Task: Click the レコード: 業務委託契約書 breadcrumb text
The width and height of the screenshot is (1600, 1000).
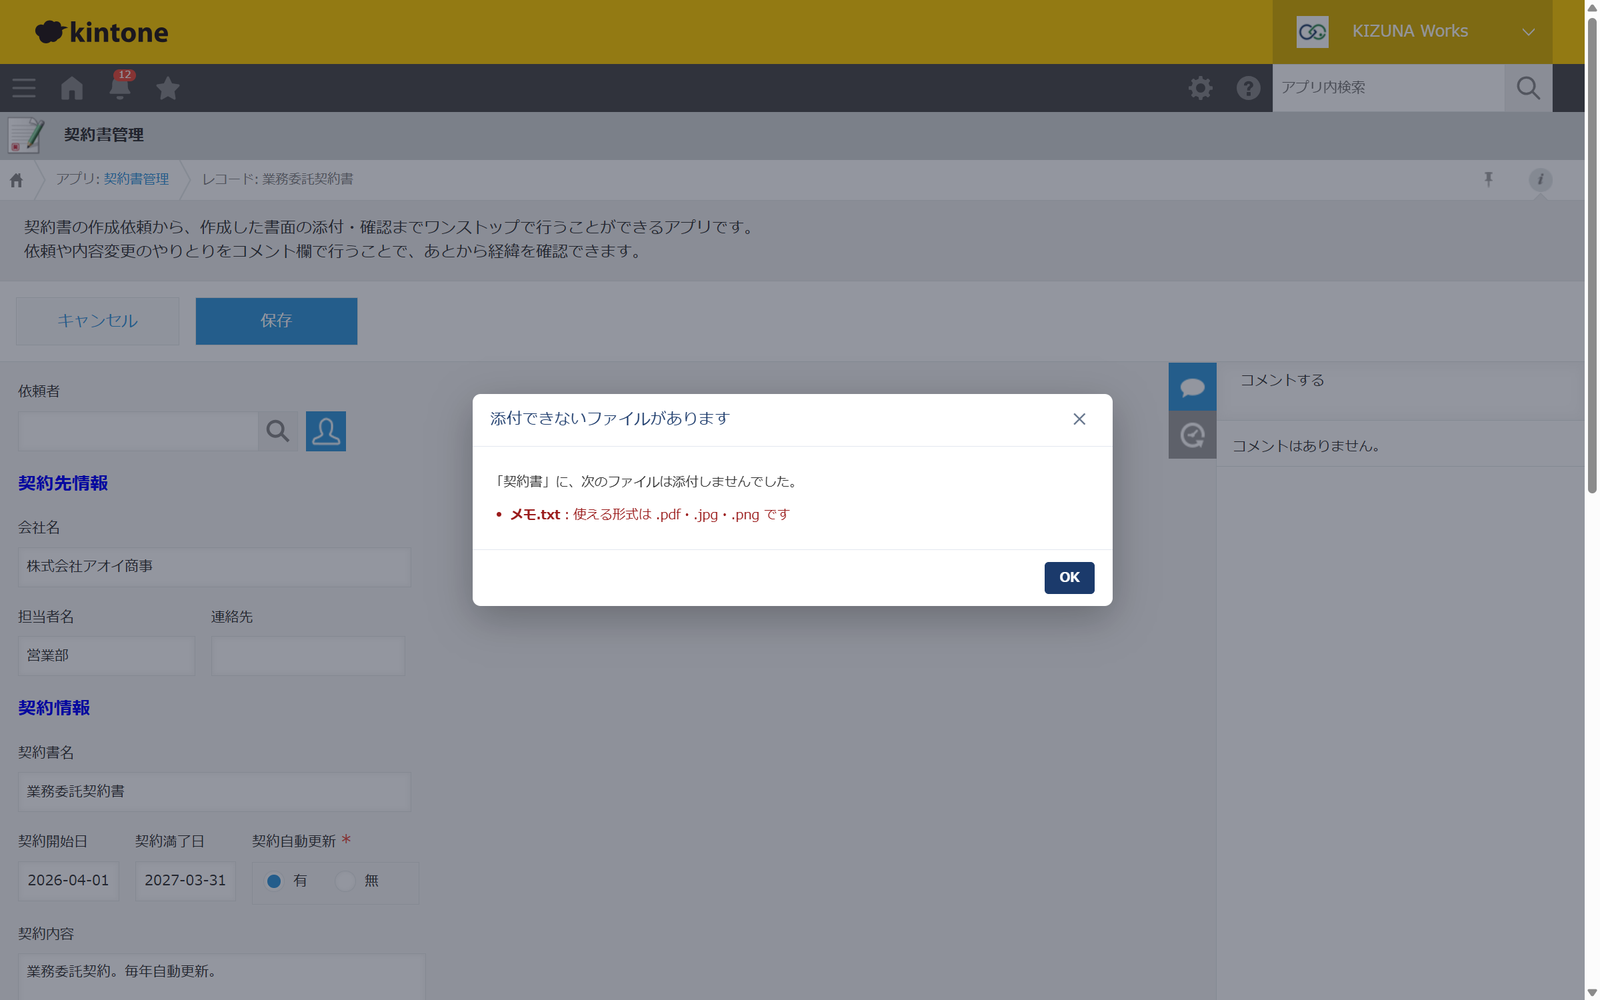Action: 278,179
